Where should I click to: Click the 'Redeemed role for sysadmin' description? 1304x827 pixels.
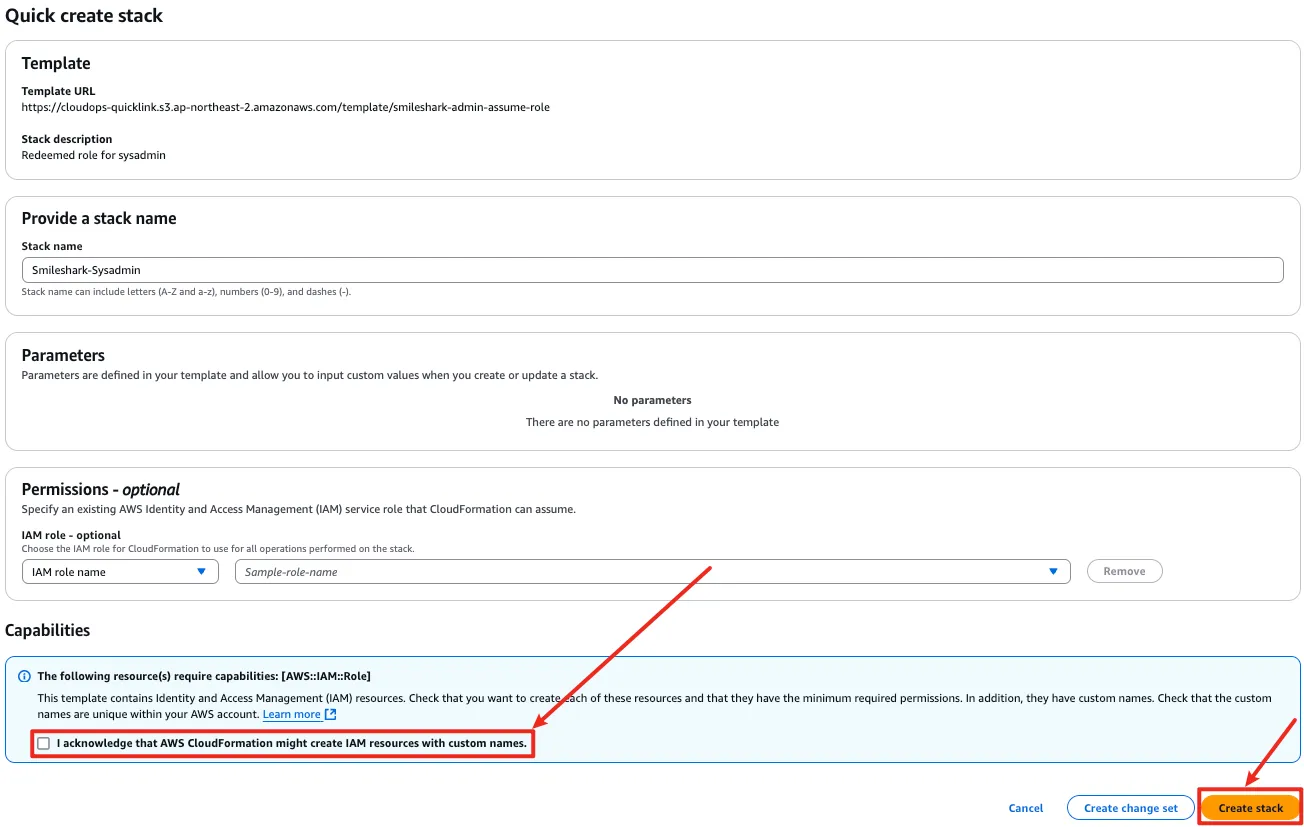coord(93,155)
